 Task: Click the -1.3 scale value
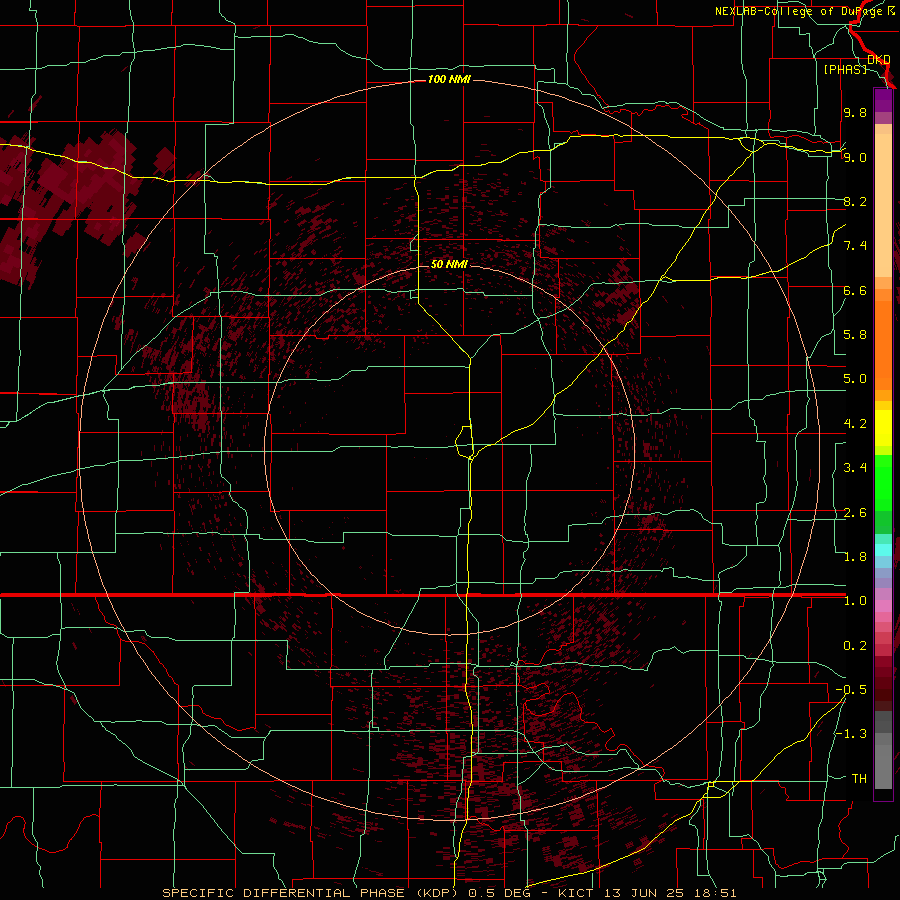click(851, 734)
